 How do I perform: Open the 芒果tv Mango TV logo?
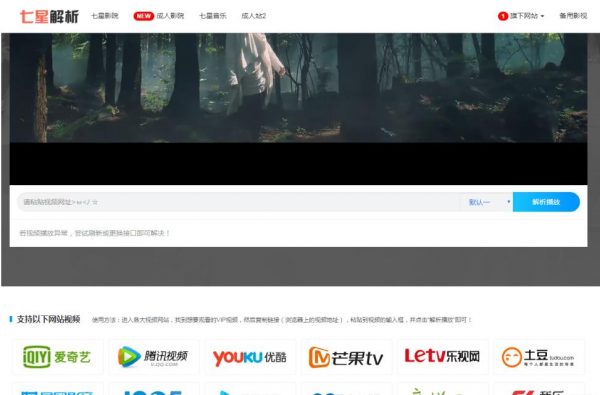point(346,357)
